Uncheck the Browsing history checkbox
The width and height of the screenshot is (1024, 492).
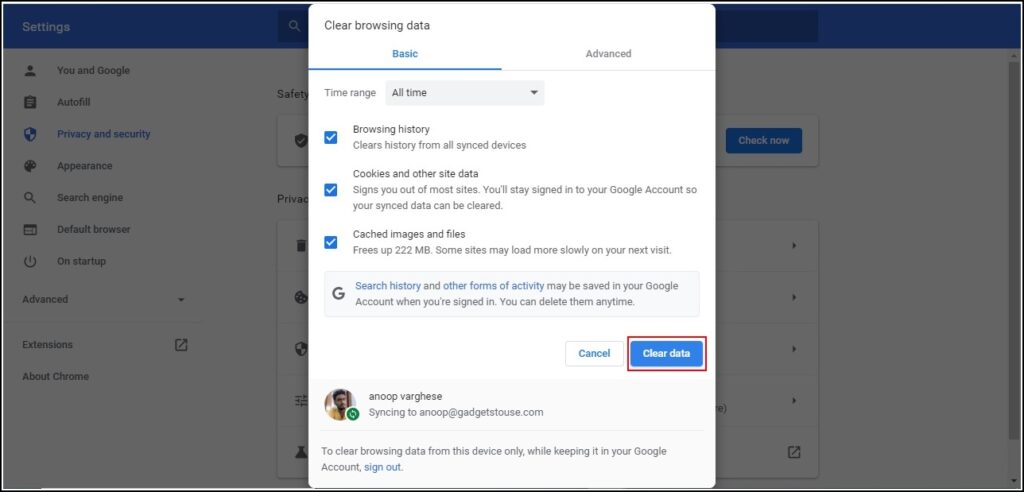[x=331, y=137]
